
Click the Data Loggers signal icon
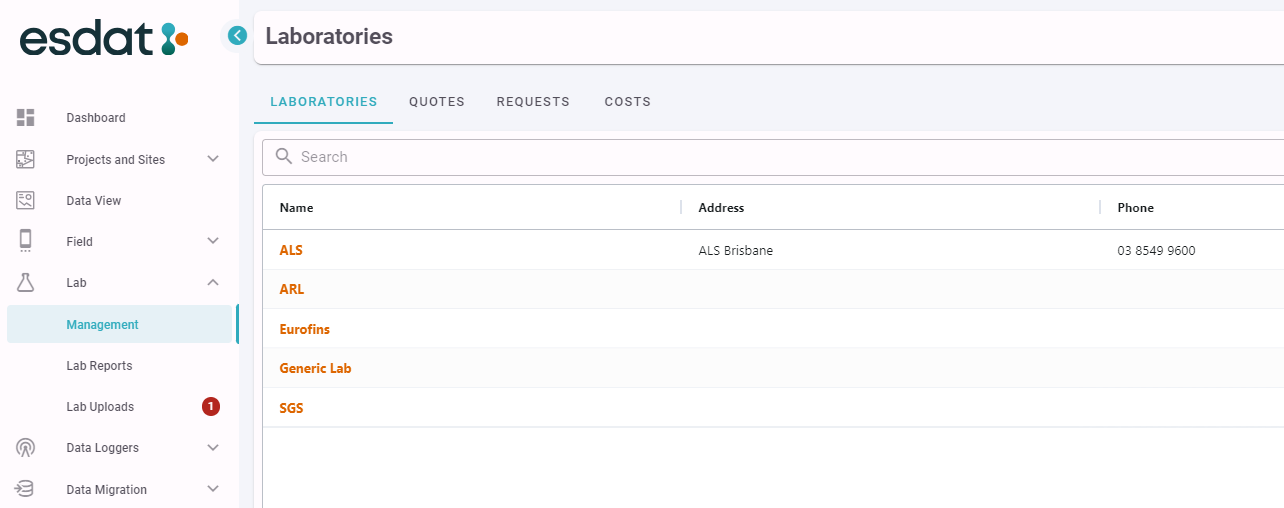tap(26, 448)
